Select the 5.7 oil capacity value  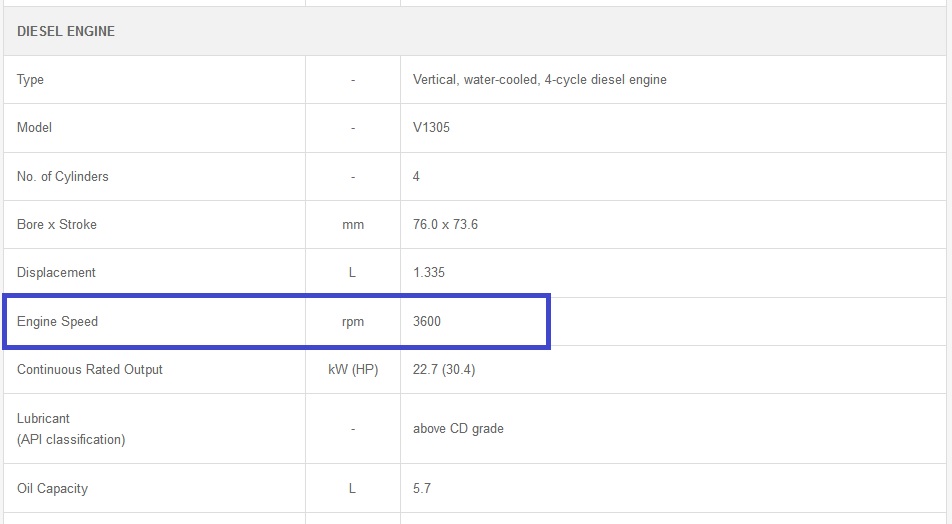(422, 488)
